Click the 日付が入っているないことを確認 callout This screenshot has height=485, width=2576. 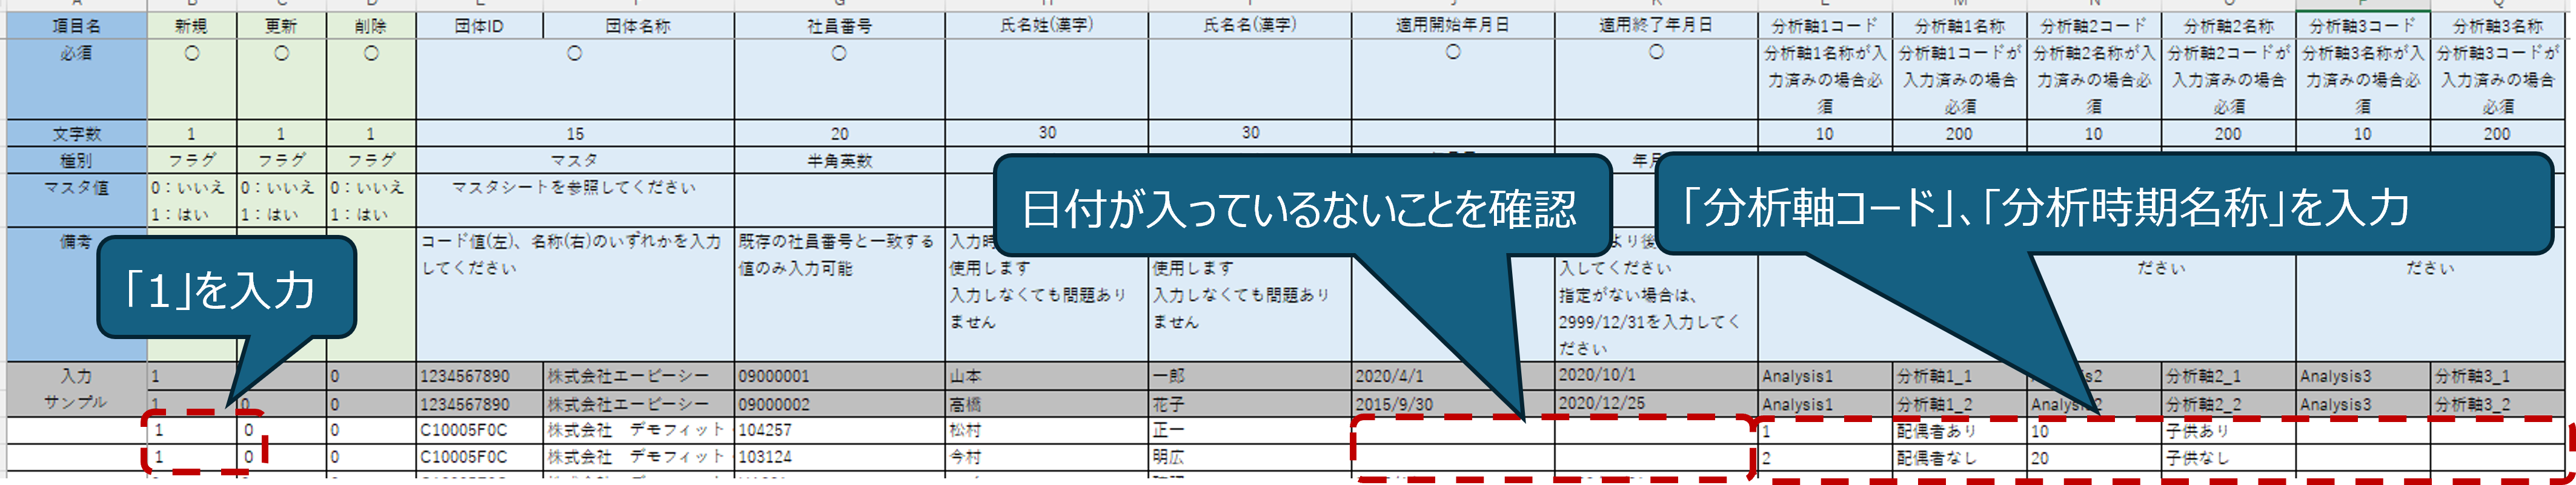point(1300,208)
